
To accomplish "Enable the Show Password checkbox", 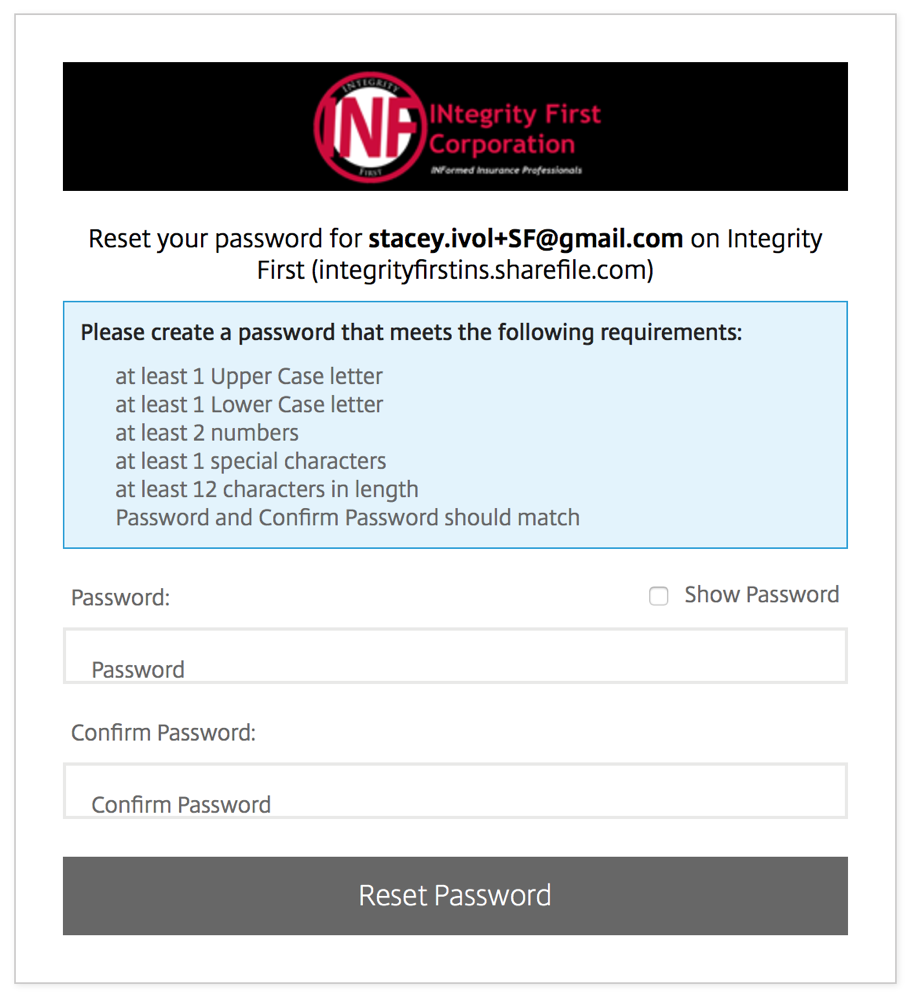I will coord(658,596).
